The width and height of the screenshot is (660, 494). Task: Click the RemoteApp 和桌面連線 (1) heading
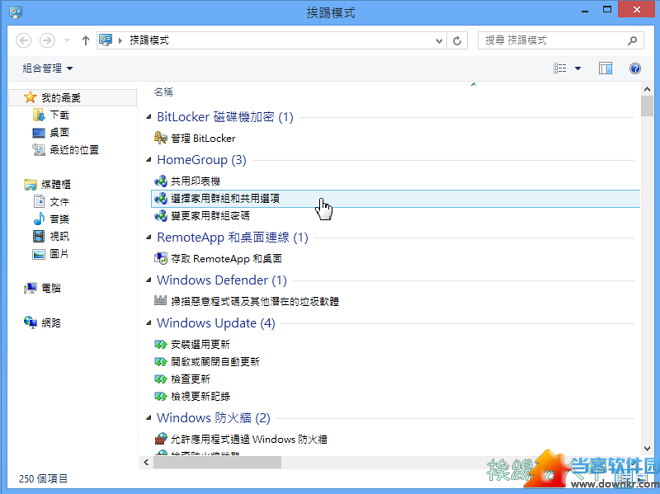coord(232,237)
